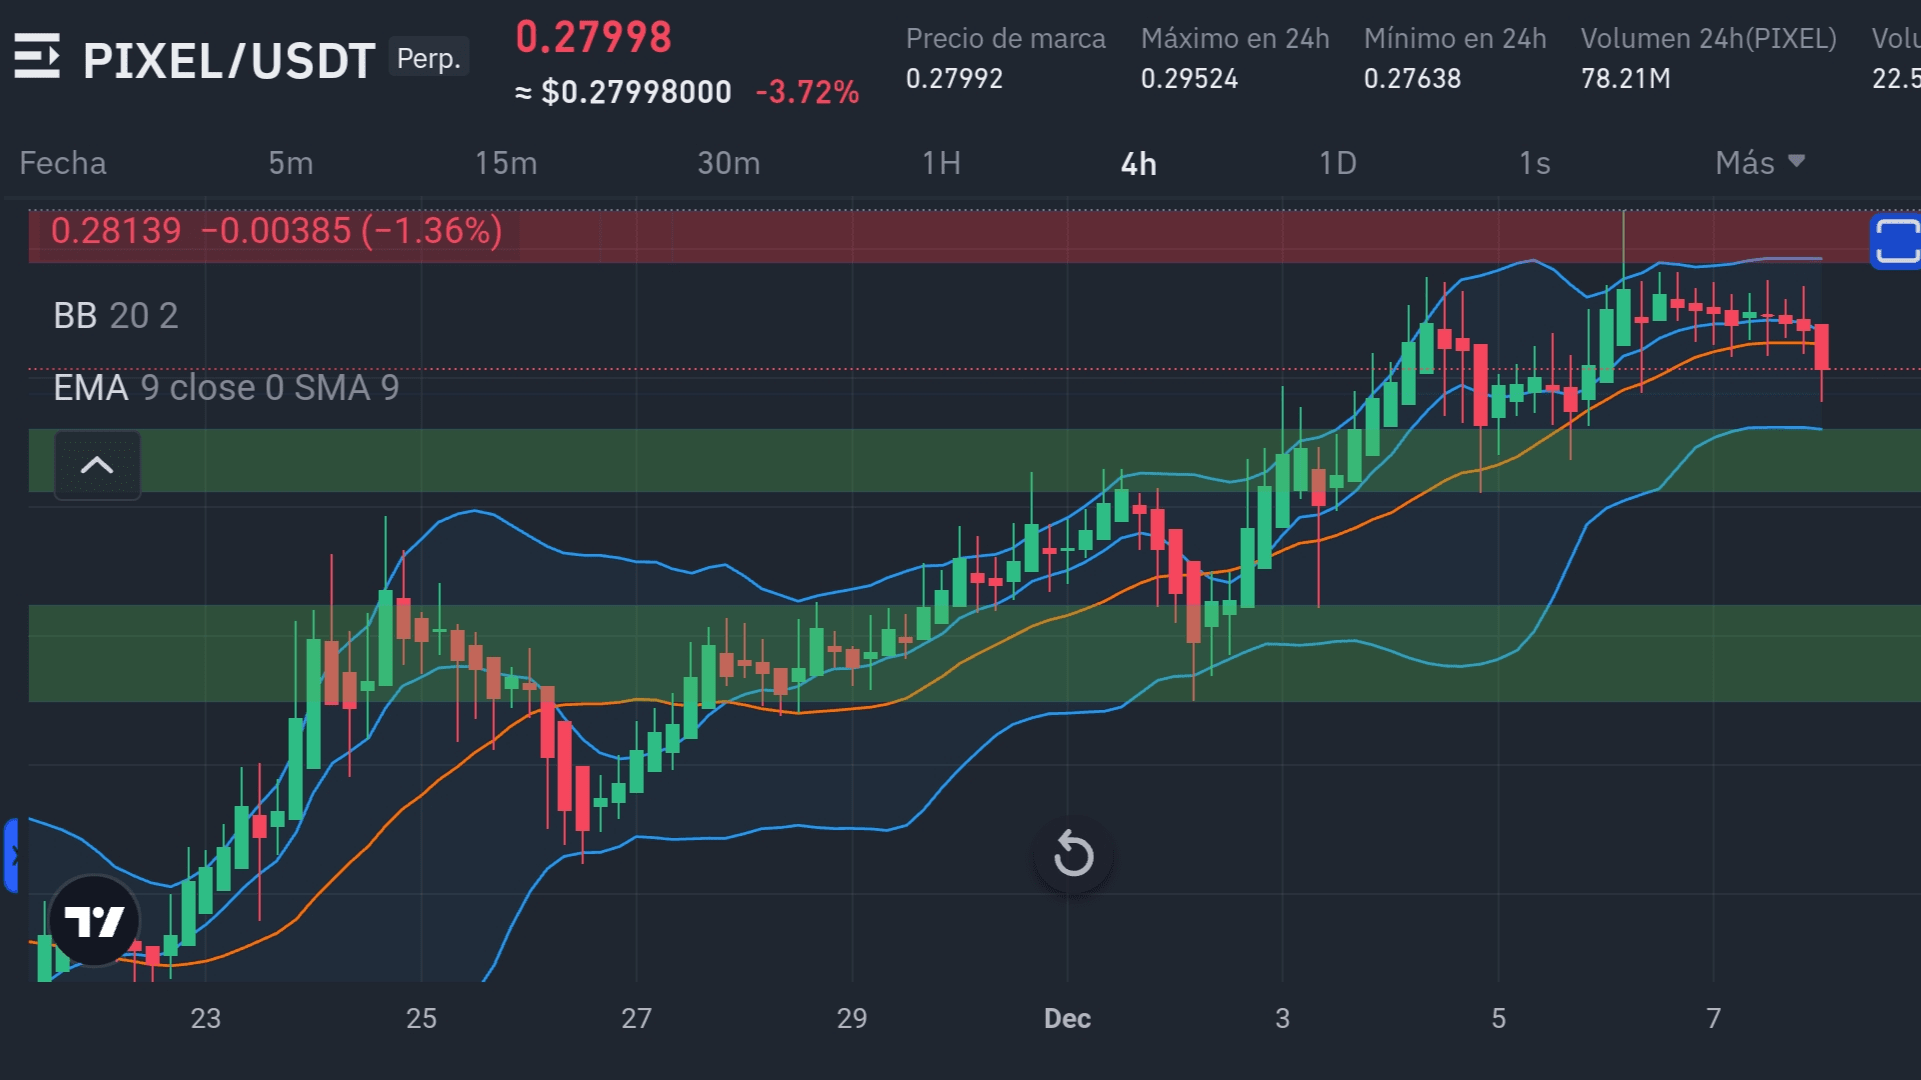This screenshot has width=1921, height=1080.
Task: Collapse the indicator legend with chevron
Action: pos(97,465)
